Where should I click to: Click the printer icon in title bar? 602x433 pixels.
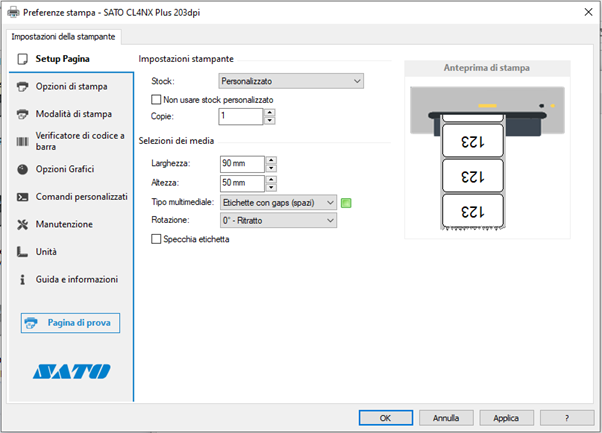click(13, 12)
